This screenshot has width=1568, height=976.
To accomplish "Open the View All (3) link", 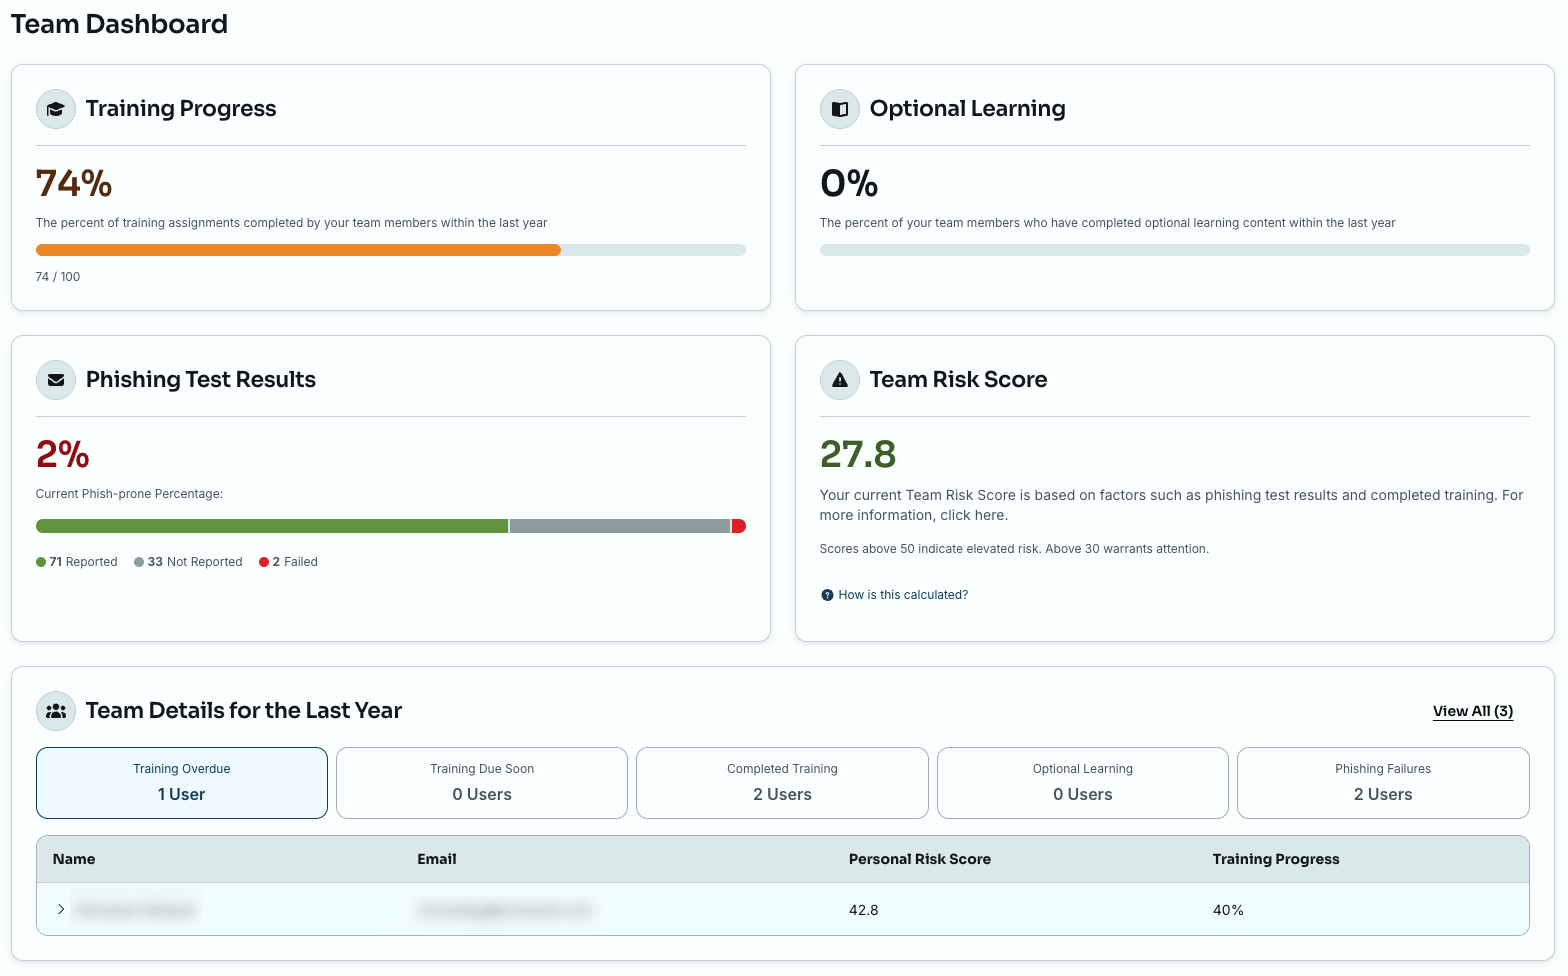I will pyautogui.click(x=1473, y=711).
